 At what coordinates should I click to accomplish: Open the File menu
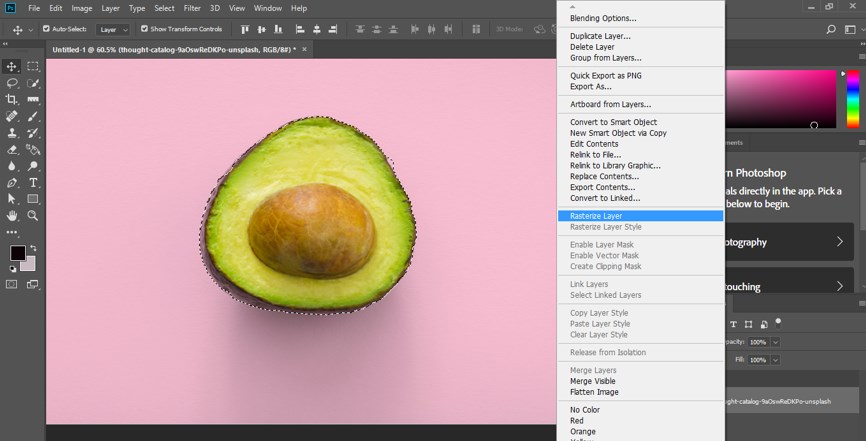34,8
